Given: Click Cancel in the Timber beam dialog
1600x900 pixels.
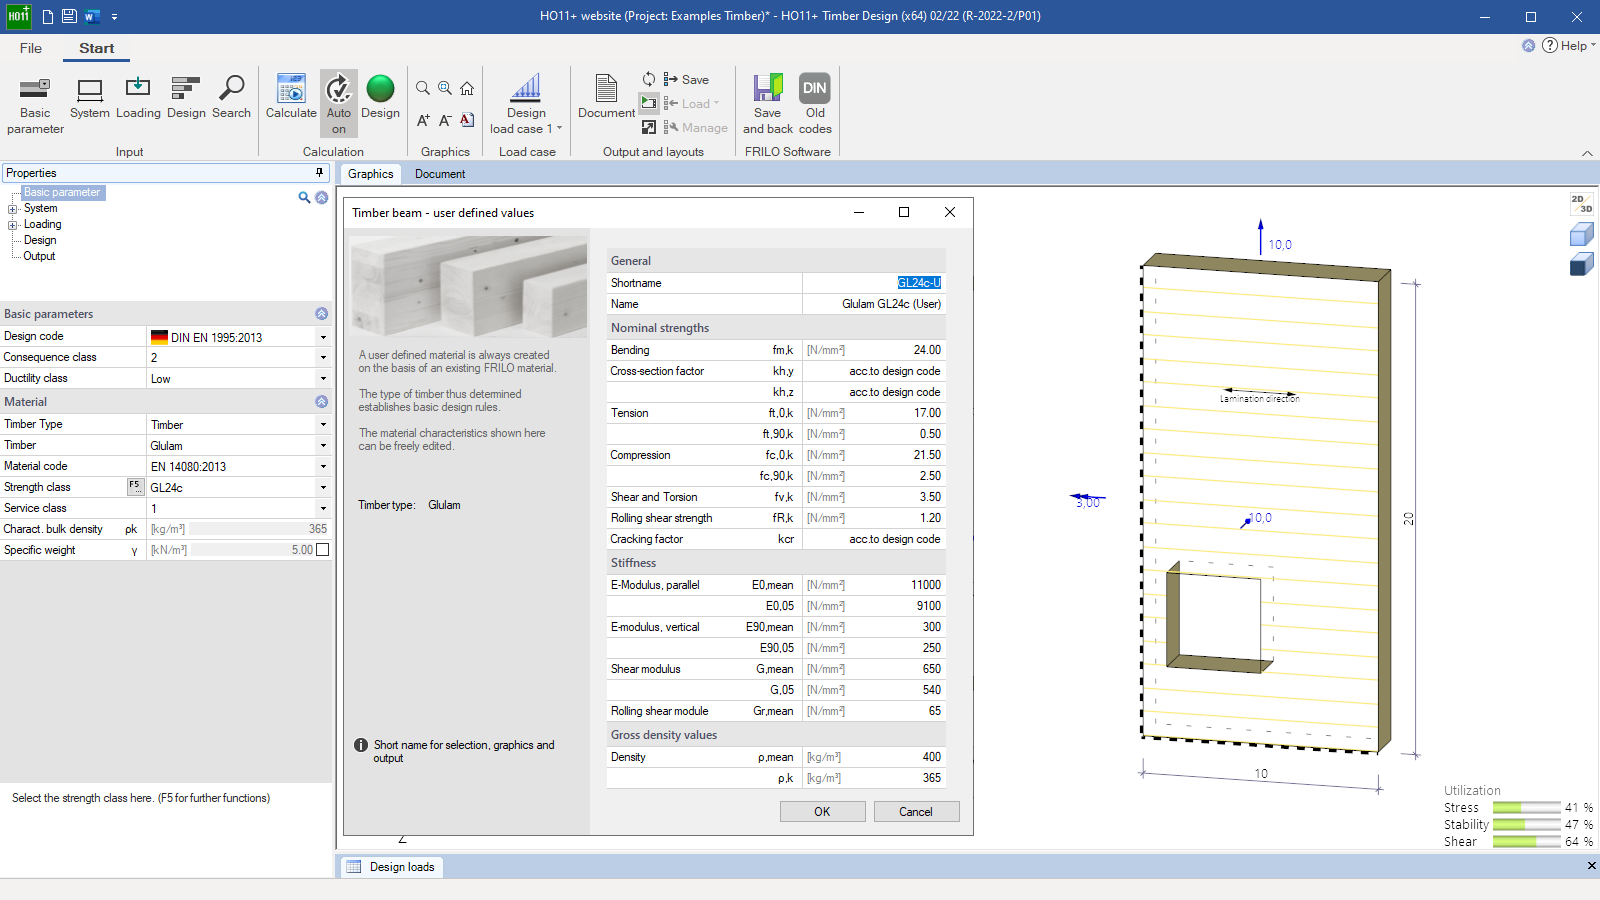Looking at the screenshot, I should coord(916,812).
